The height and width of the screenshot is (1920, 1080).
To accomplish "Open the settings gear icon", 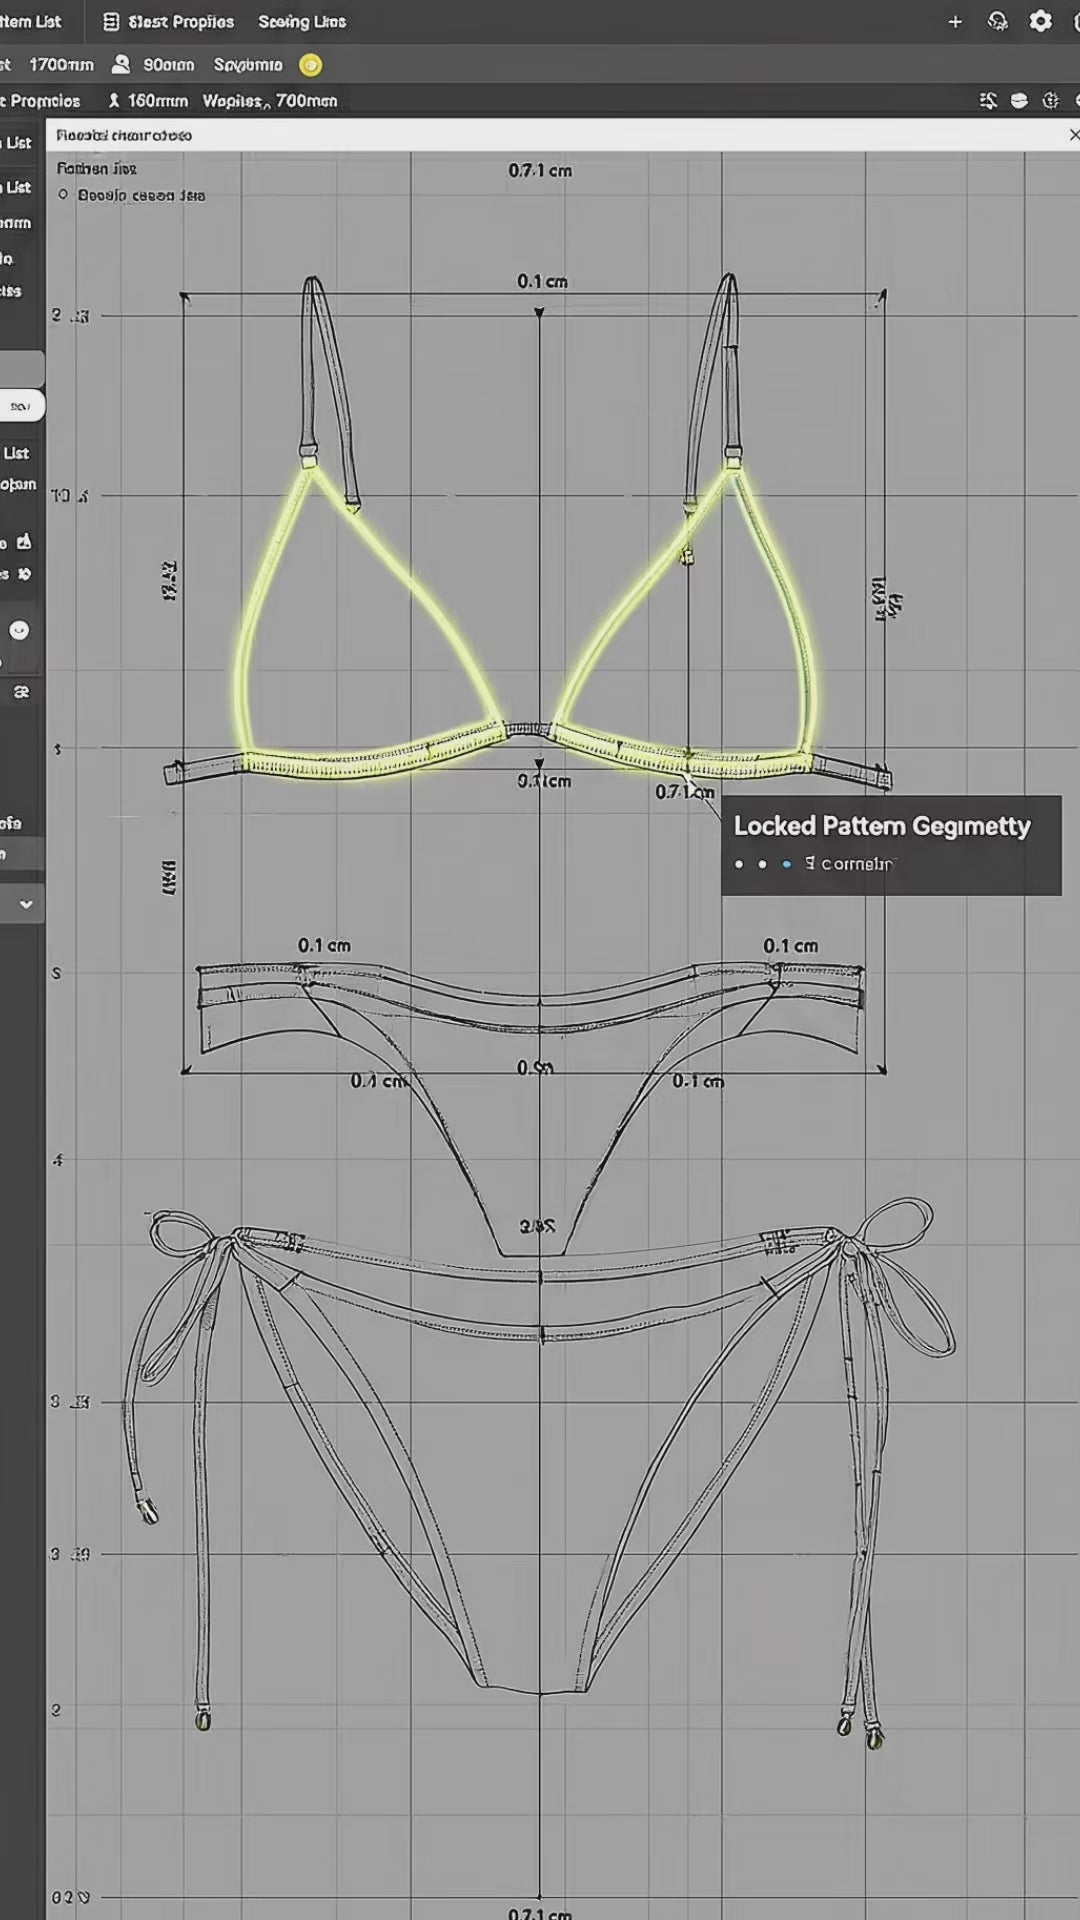I will [1040, 22].
